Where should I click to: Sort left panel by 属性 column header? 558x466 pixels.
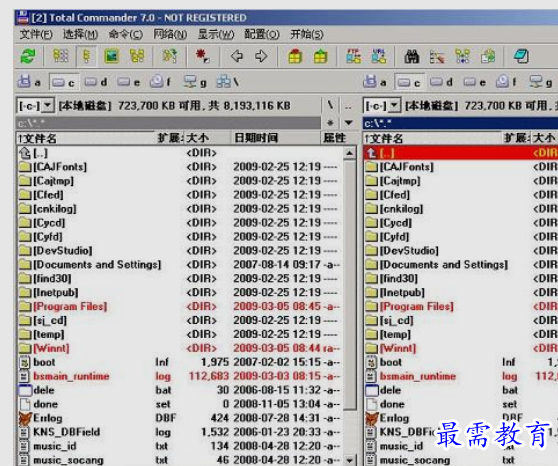pos(338,138)
